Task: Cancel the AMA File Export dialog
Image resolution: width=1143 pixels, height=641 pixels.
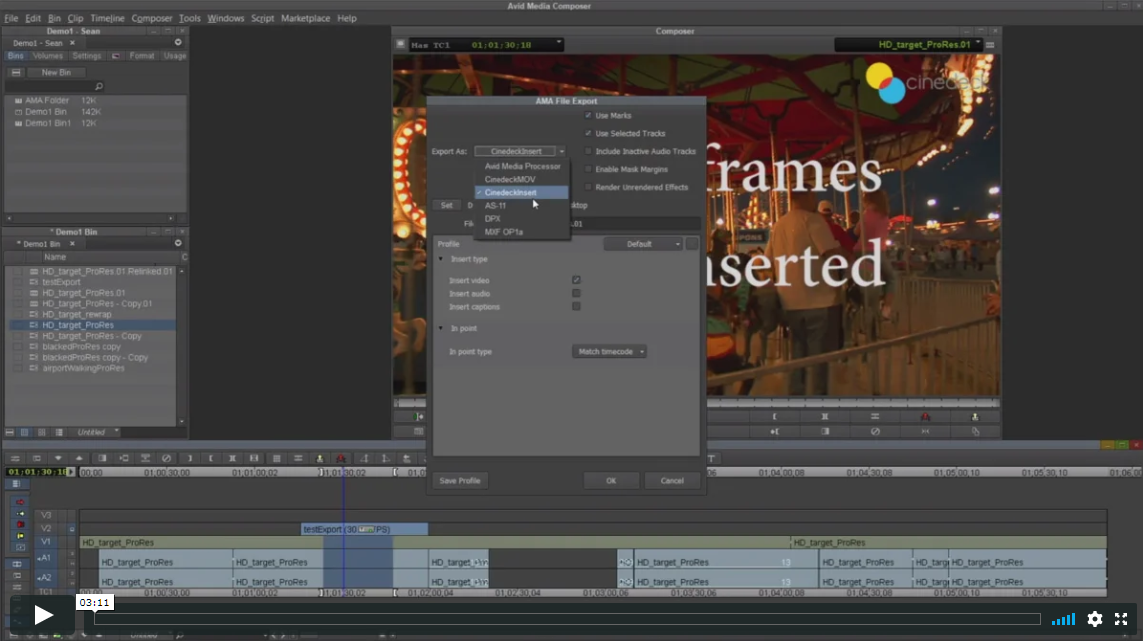Action: 672,481
